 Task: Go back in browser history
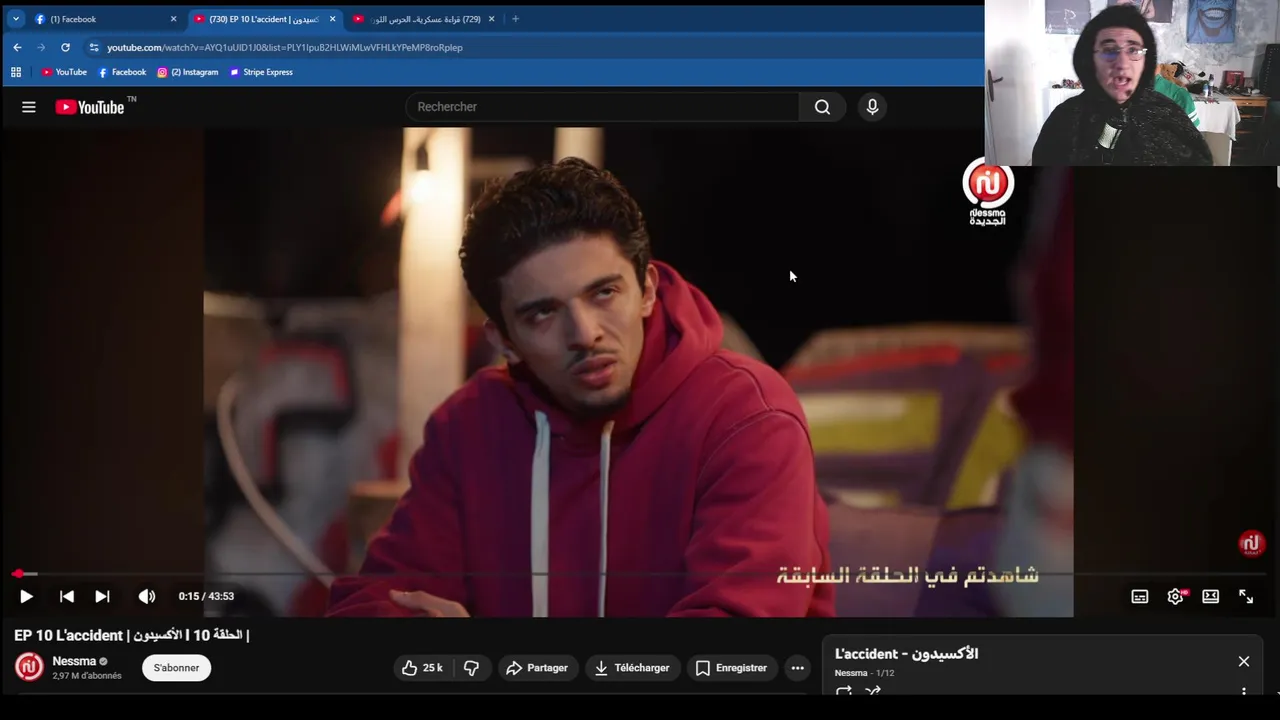(x=17, y=47)
